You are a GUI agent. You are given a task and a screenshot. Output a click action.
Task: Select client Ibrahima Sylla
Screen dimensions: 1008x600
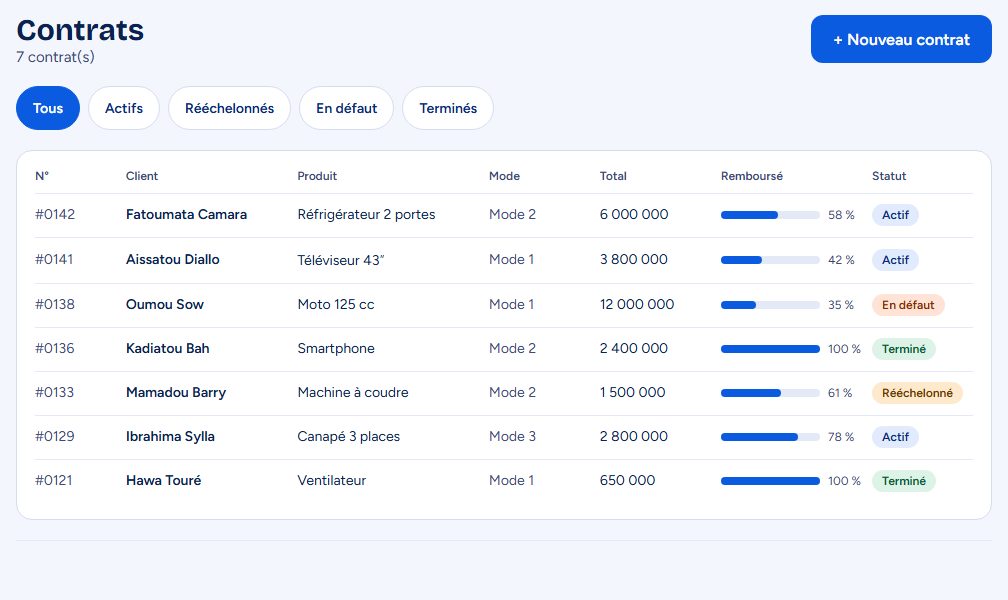point(170,437)
